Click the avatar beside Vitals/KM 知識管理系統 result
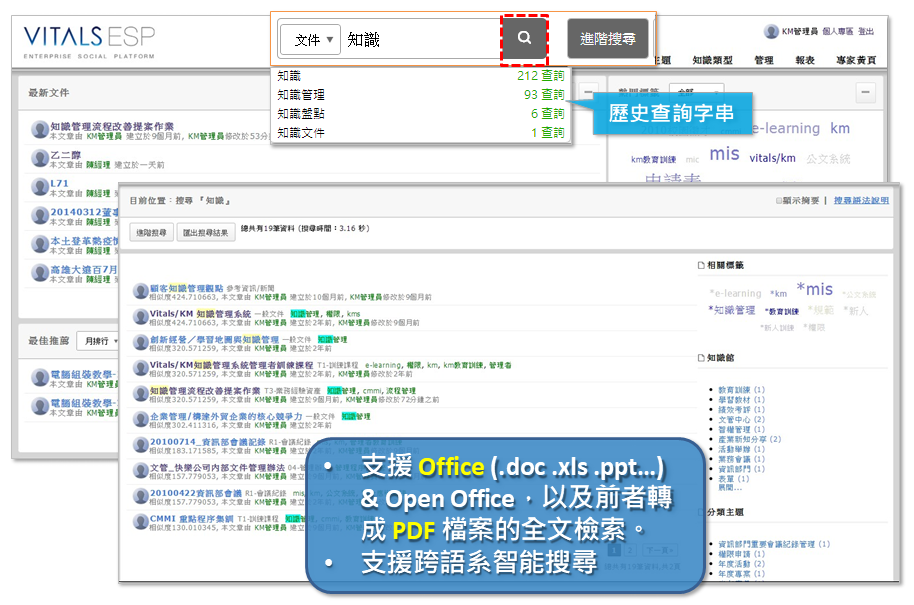The height and width of the screenshot is (605, 914). (140, 316)
